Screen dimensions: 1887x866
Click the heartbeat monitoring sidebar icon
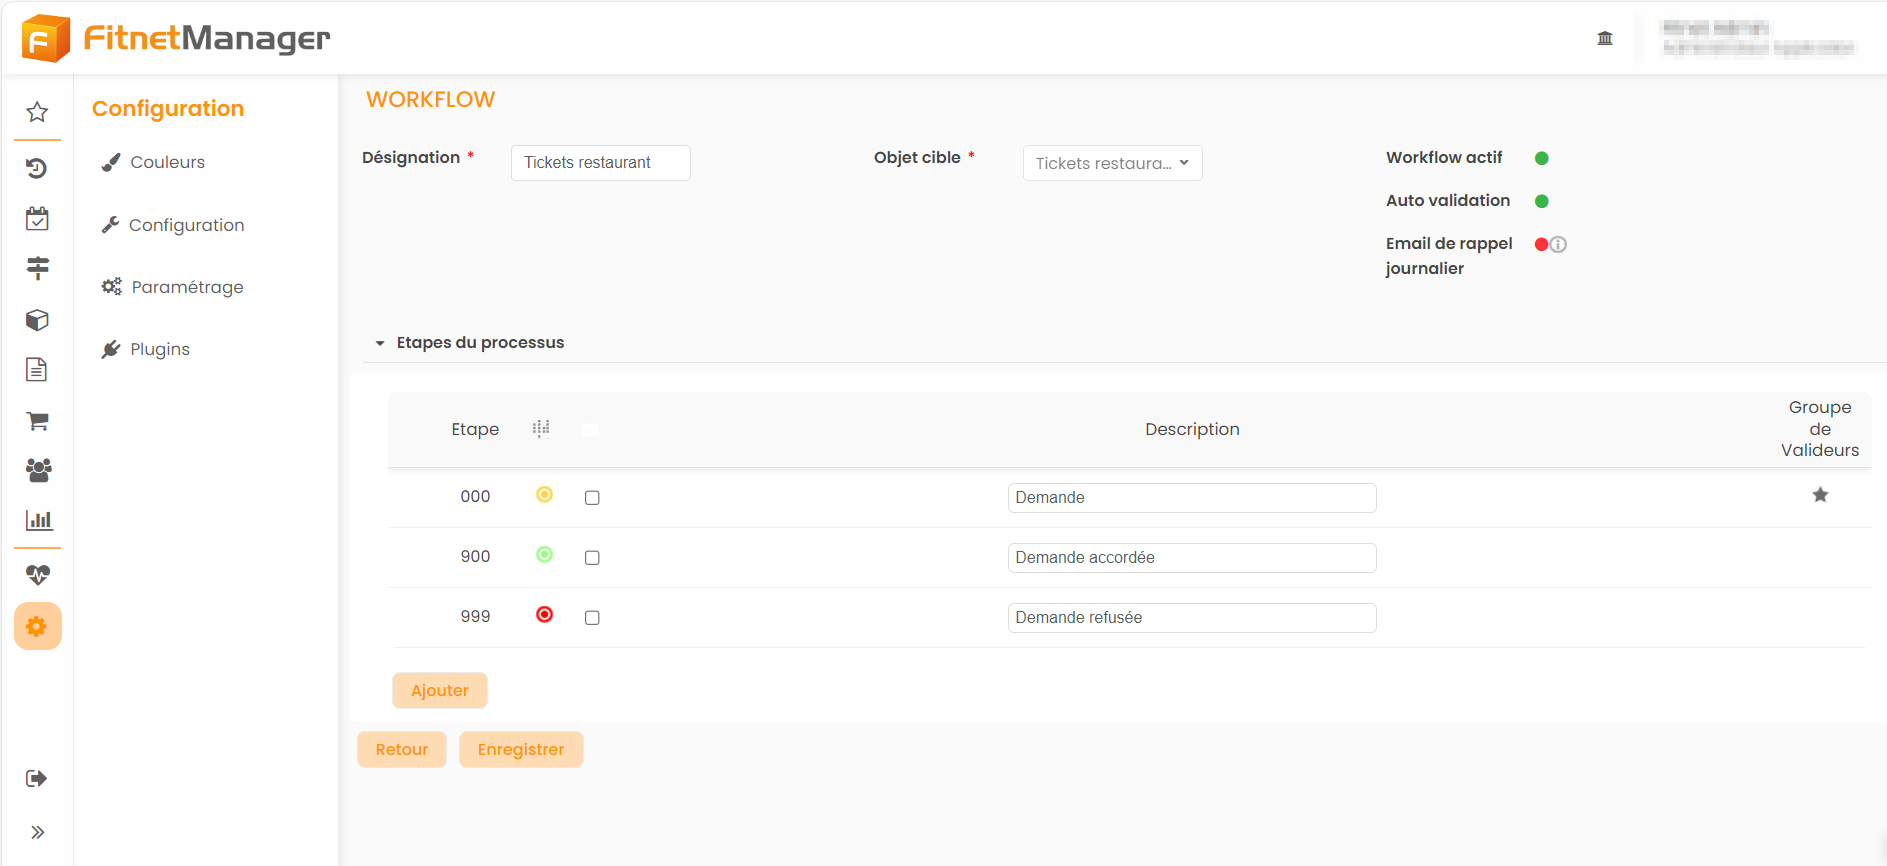point(37,575)
